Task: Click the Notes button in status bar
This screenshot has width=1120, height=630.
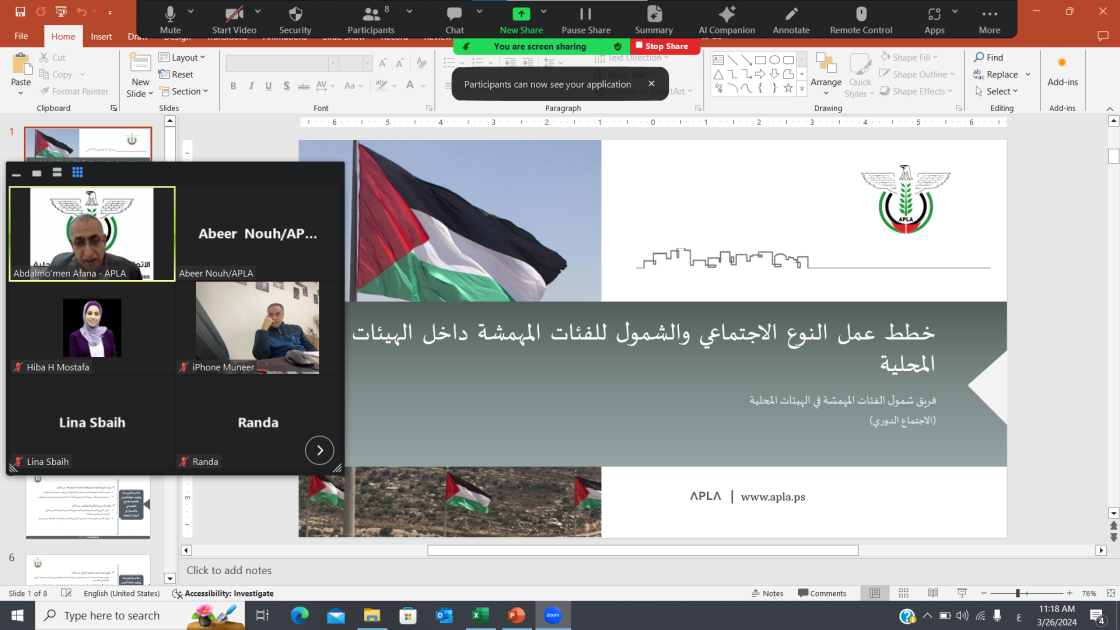Action: tap(767, 593)
